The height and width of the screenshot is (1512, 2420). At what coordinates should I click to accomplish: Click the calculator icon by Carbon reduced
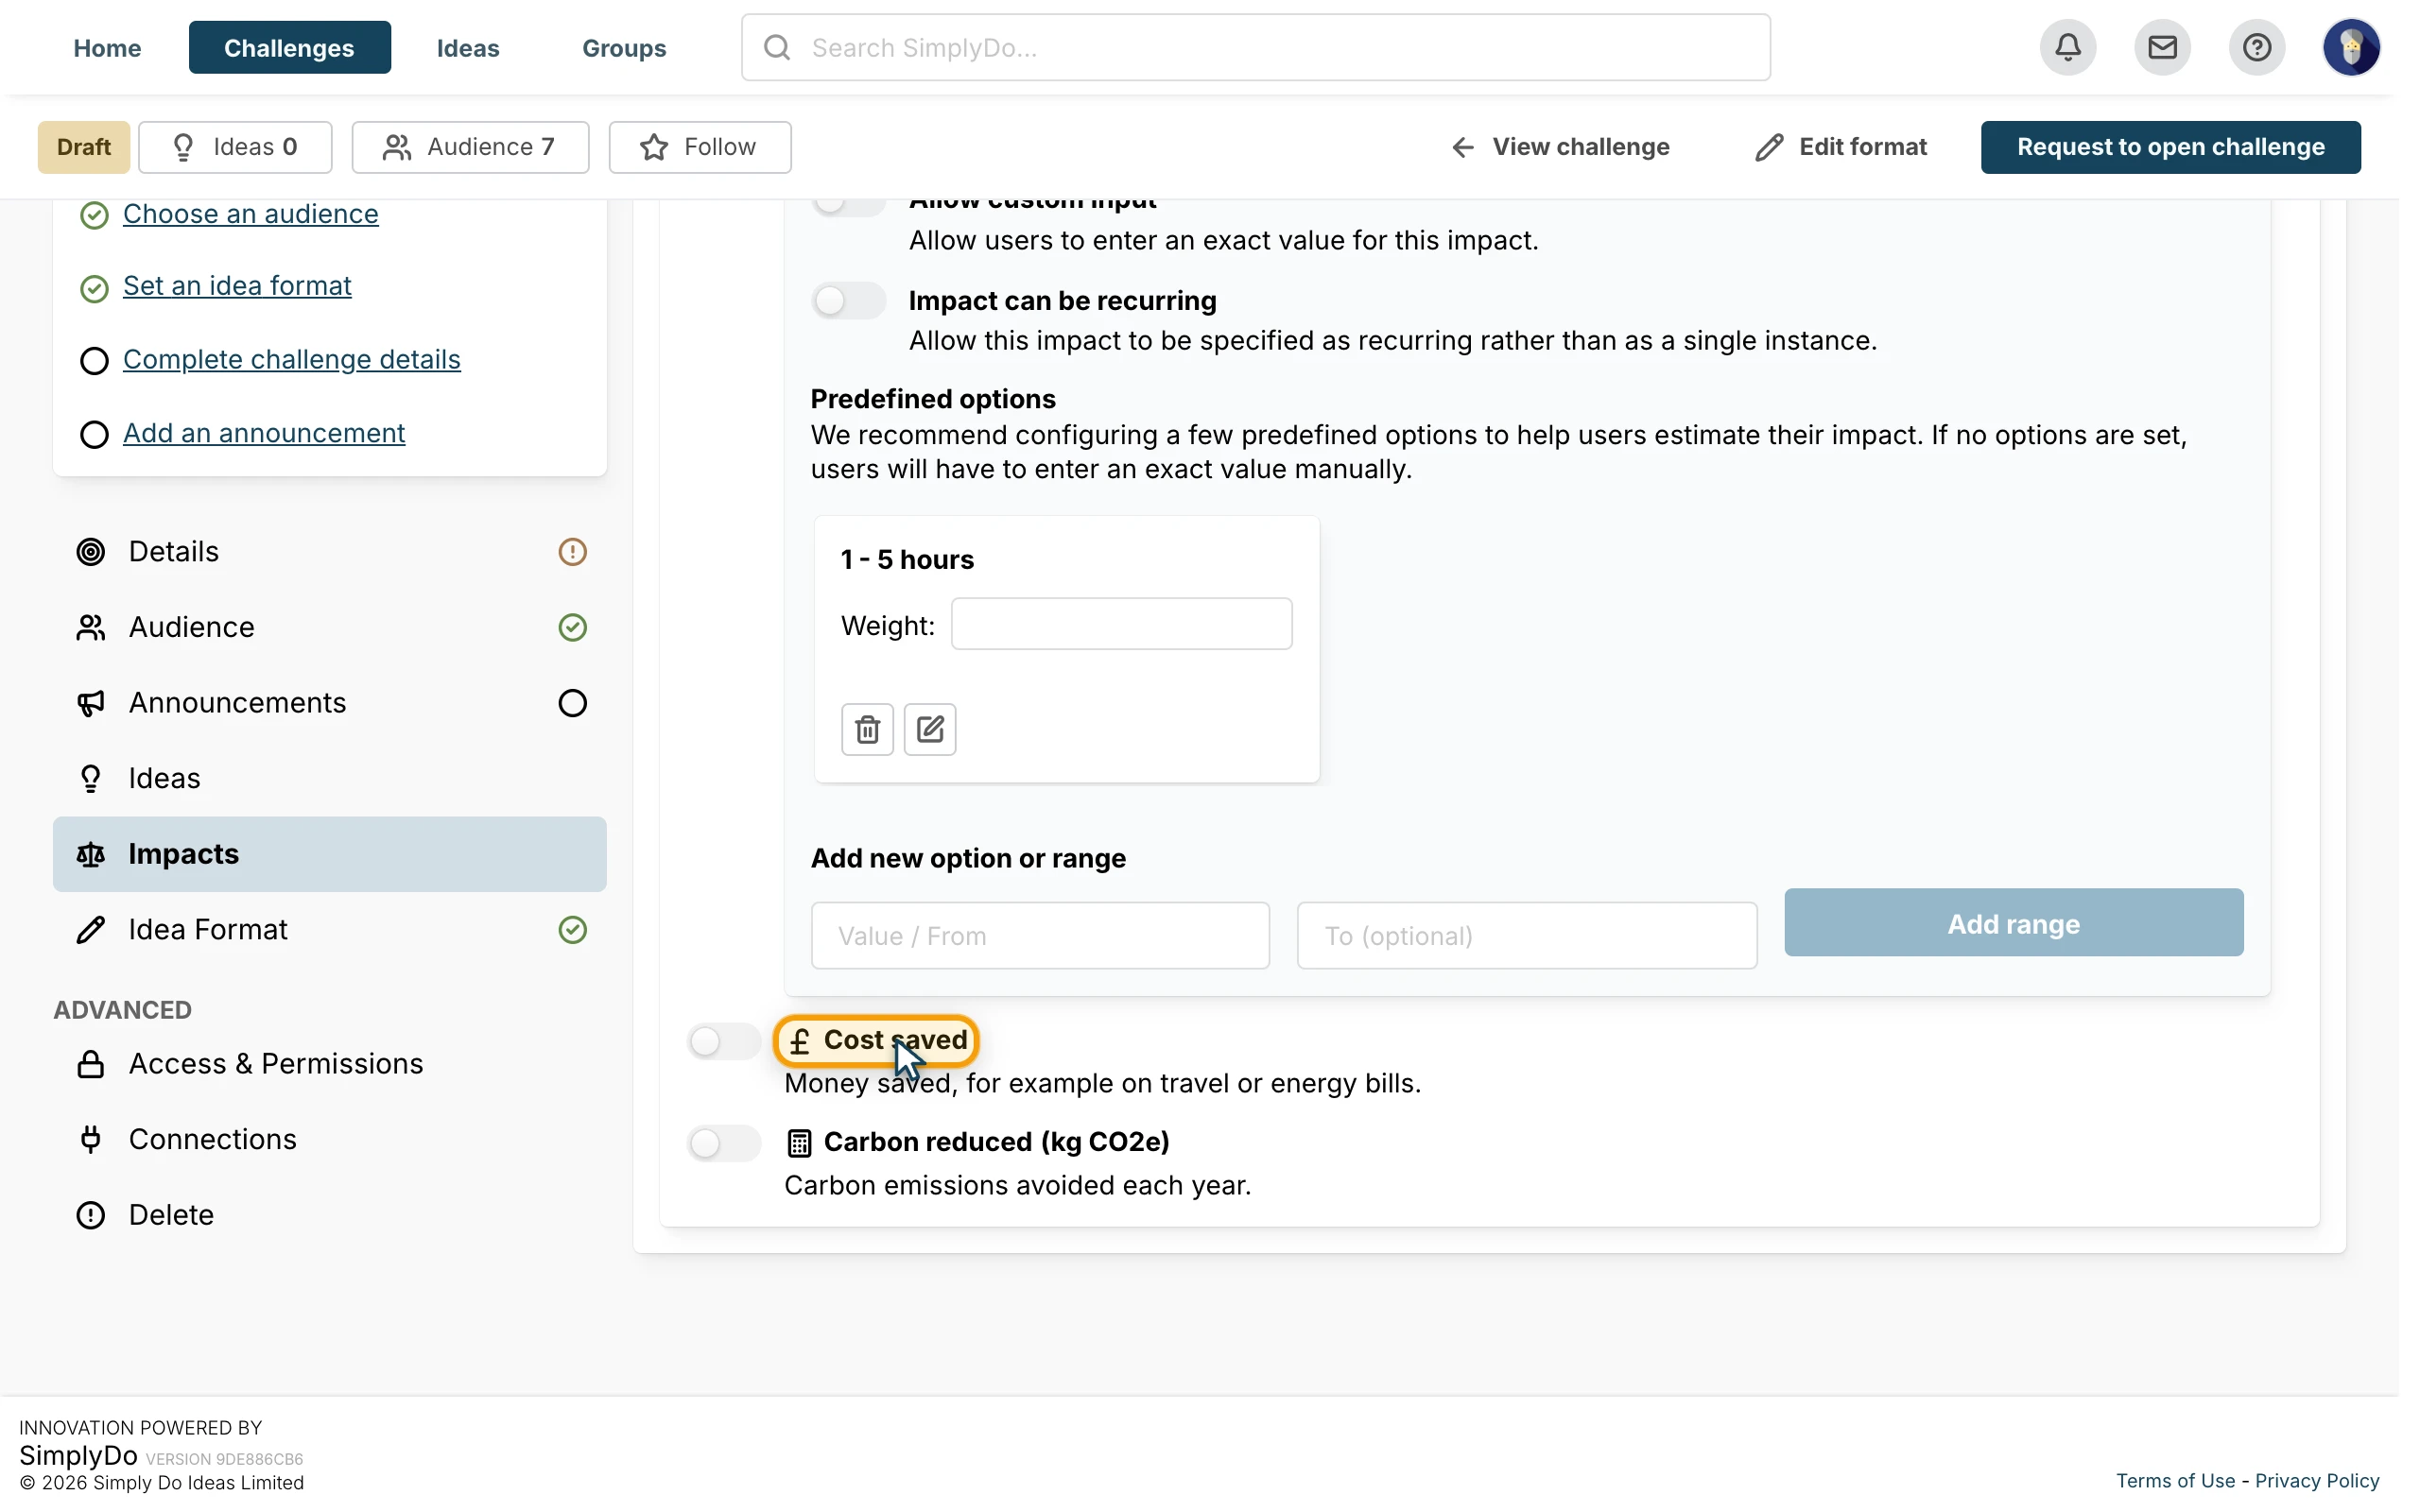799,1142
